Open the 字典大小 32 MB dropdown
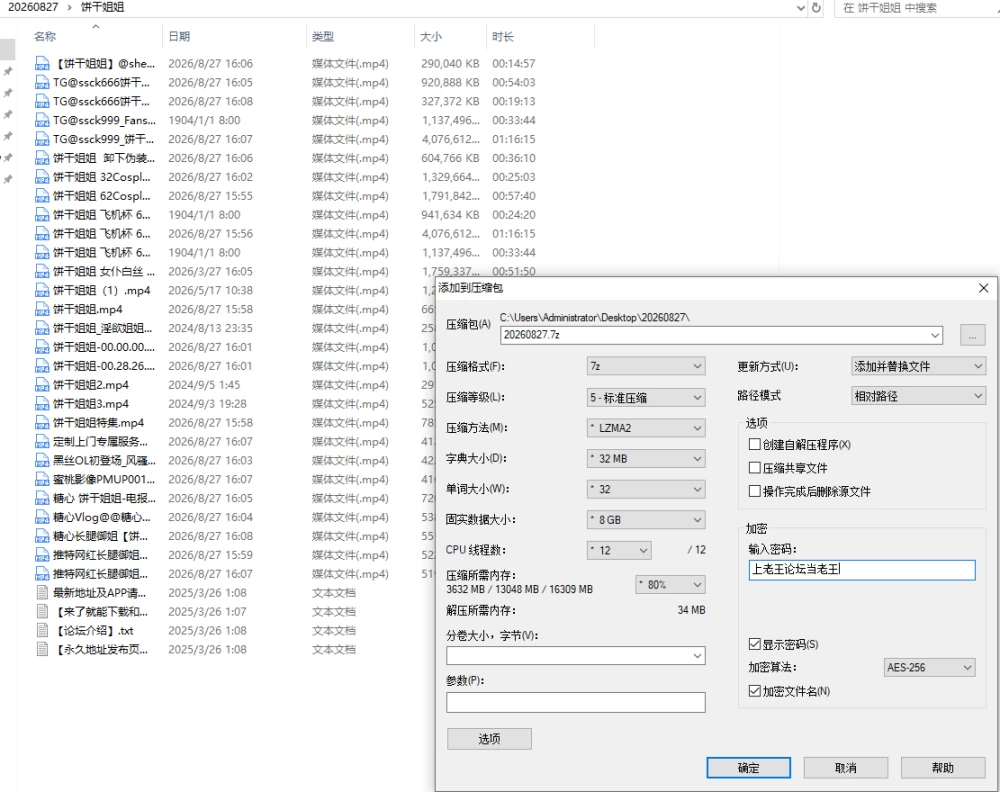Viewport: 1000px width, 792px height. (x=646, y=458)
